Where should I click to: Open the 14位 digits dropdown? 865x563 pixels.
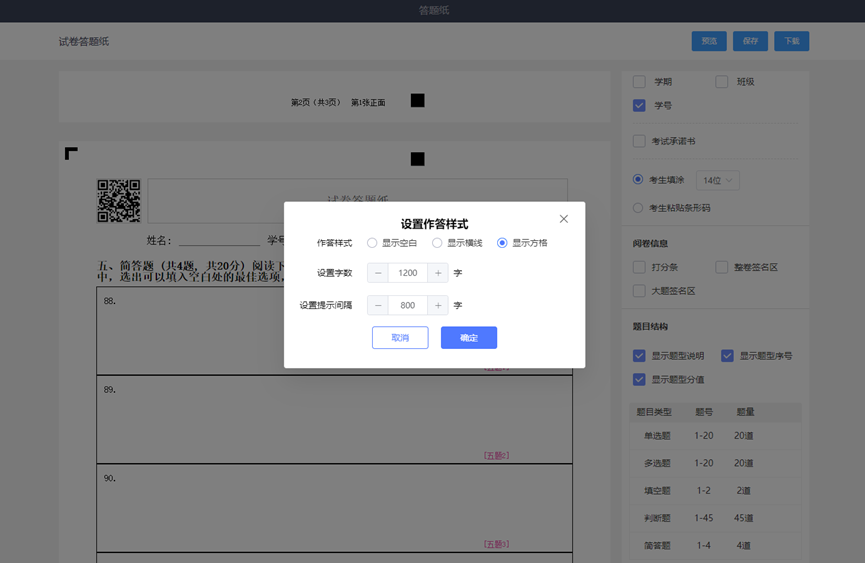718,180
